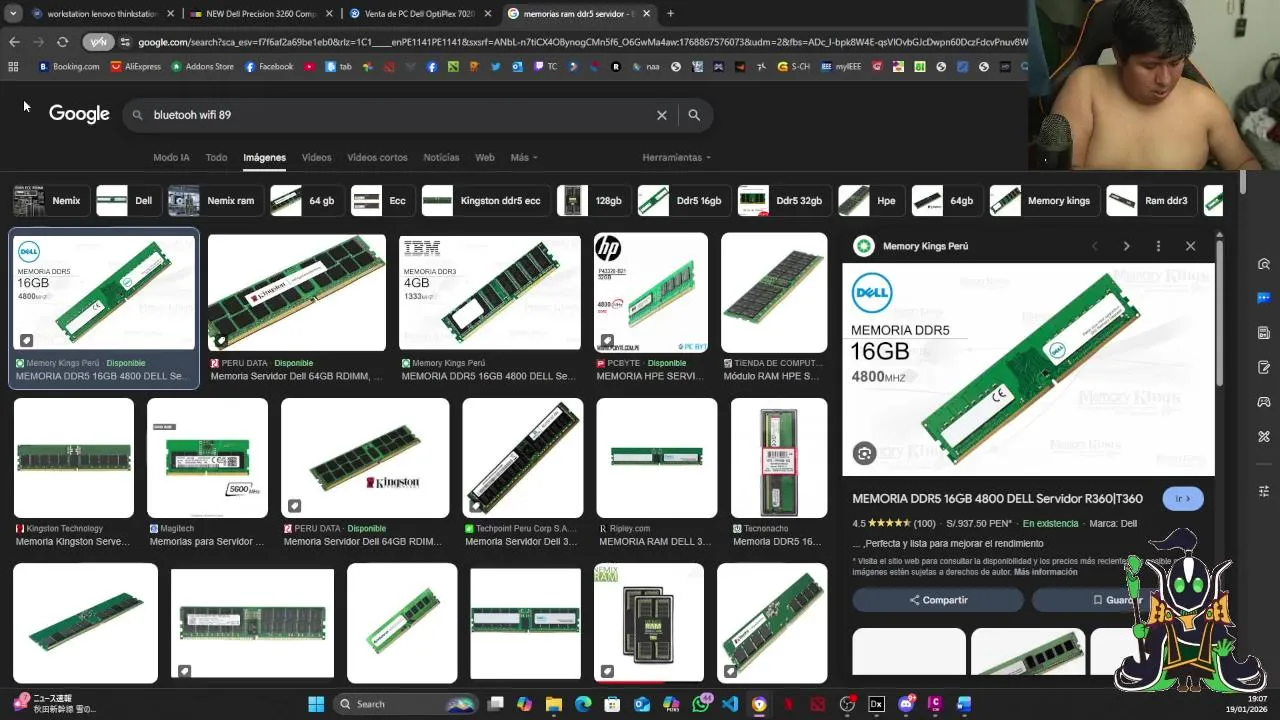Viewport: 1280px width, 720px height.
Task: Open the tools sidebar icon
Action: click(1264, 436)
